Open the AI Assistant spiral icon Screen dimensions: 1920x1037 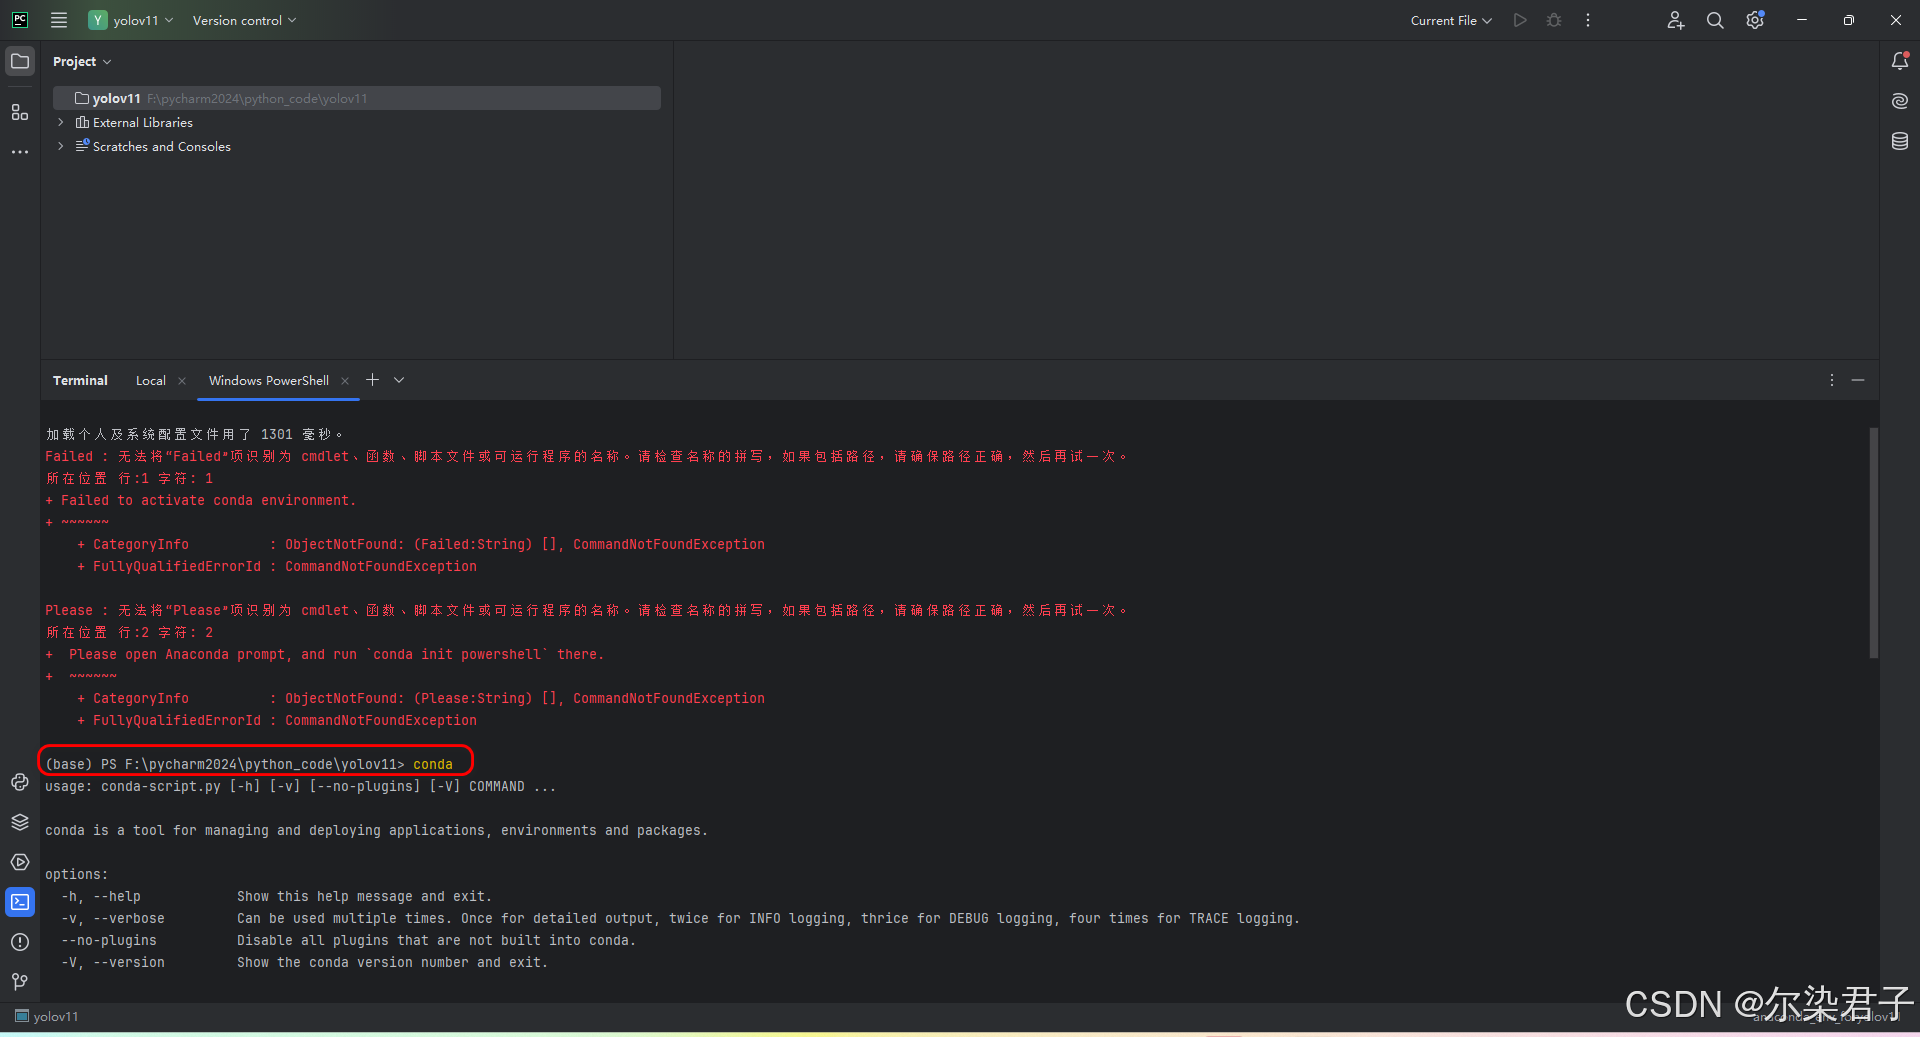tap(1900, 101)
